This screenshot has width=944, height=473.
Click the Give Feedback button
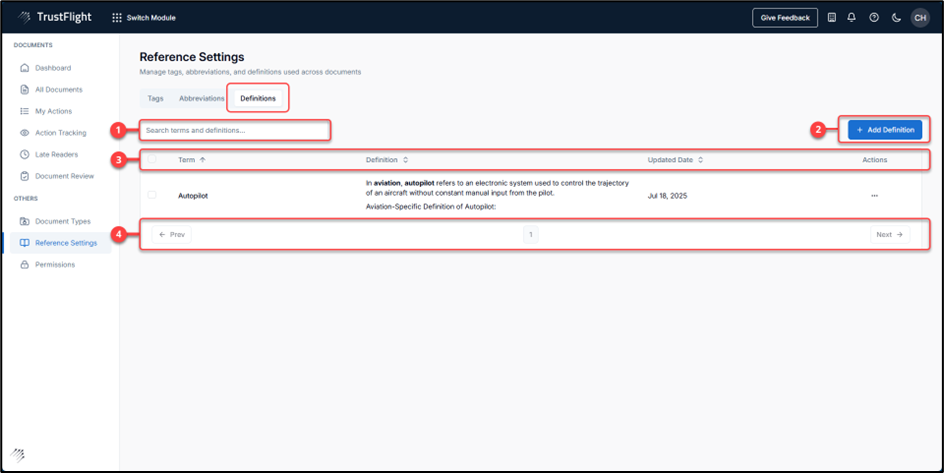785,18
